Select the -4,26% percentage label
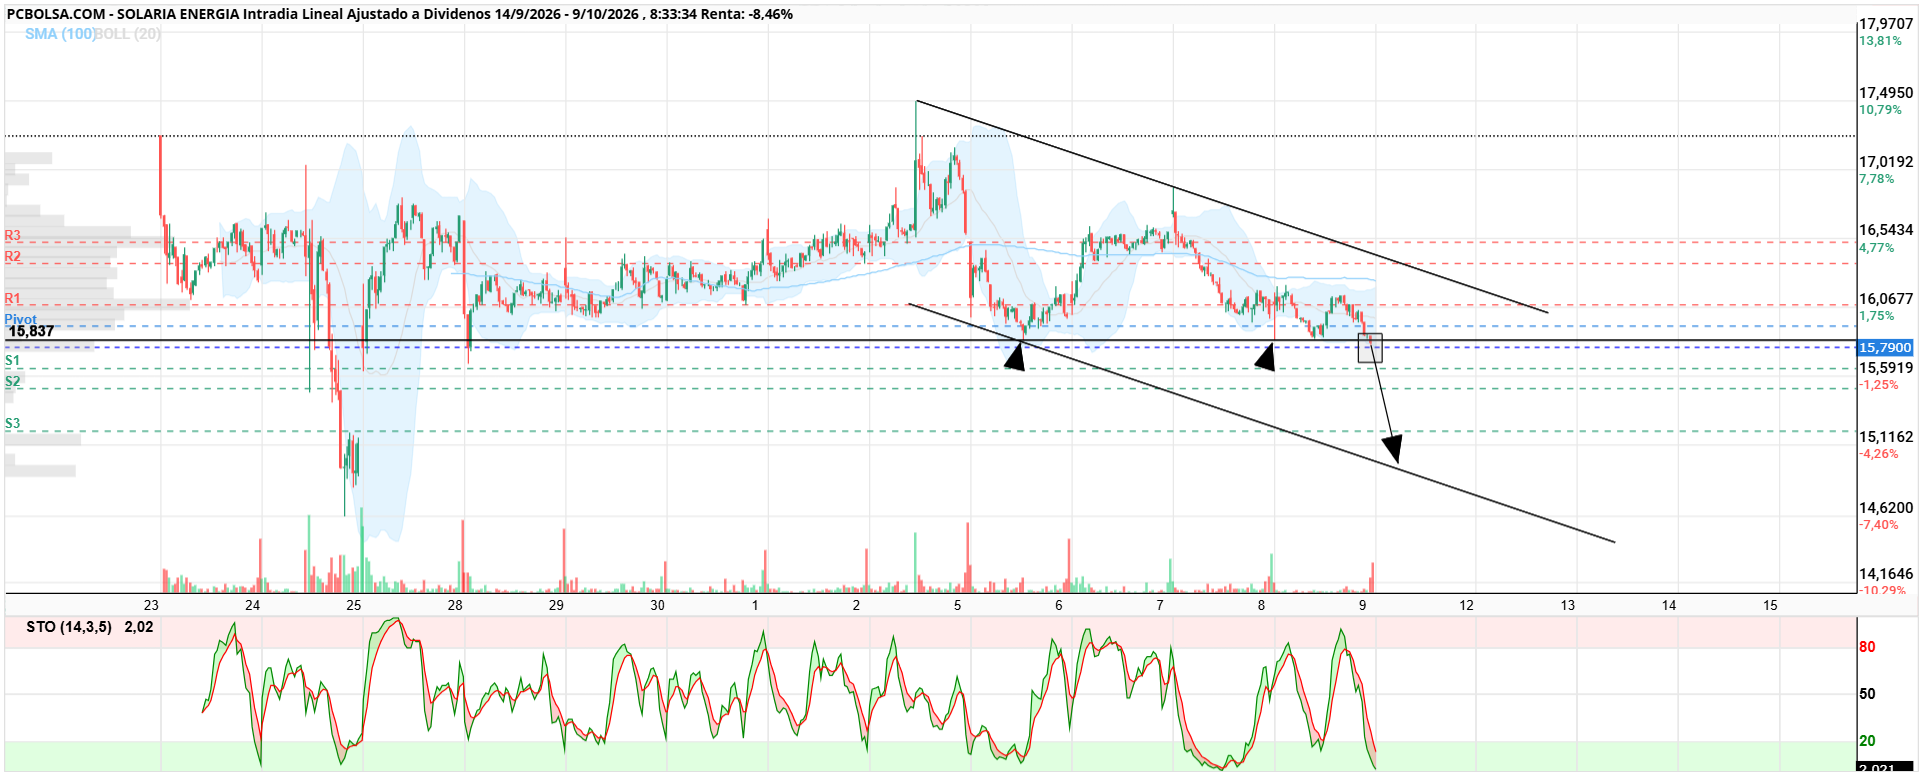This screenshot has height=776, width=1923. (1879, 454)
